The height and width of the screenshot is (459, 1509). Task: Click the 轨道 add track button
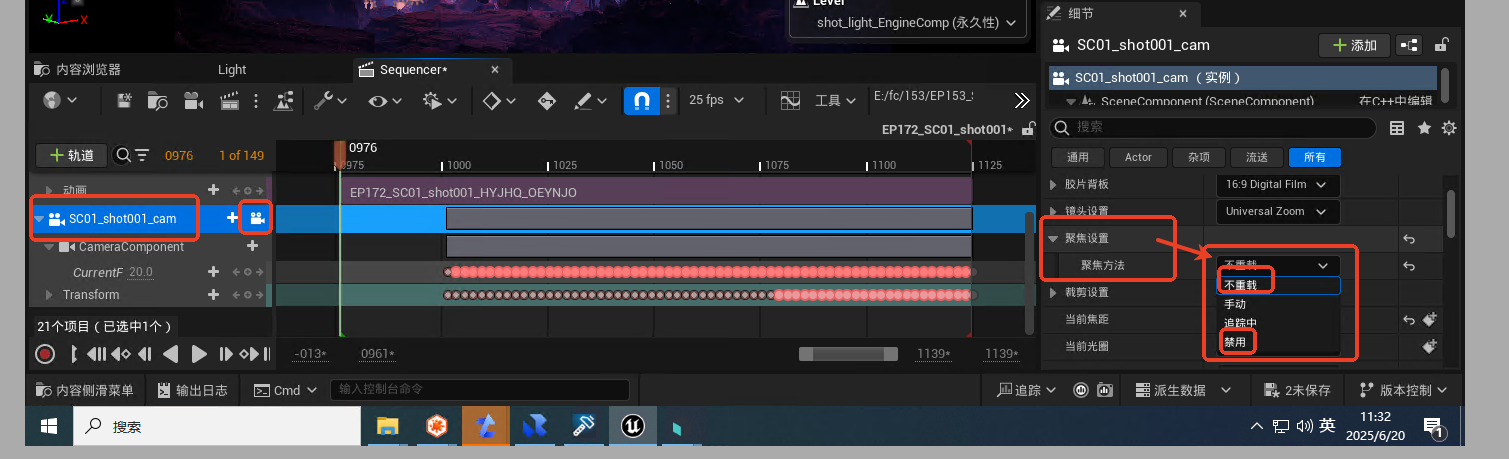click(71, 155)
